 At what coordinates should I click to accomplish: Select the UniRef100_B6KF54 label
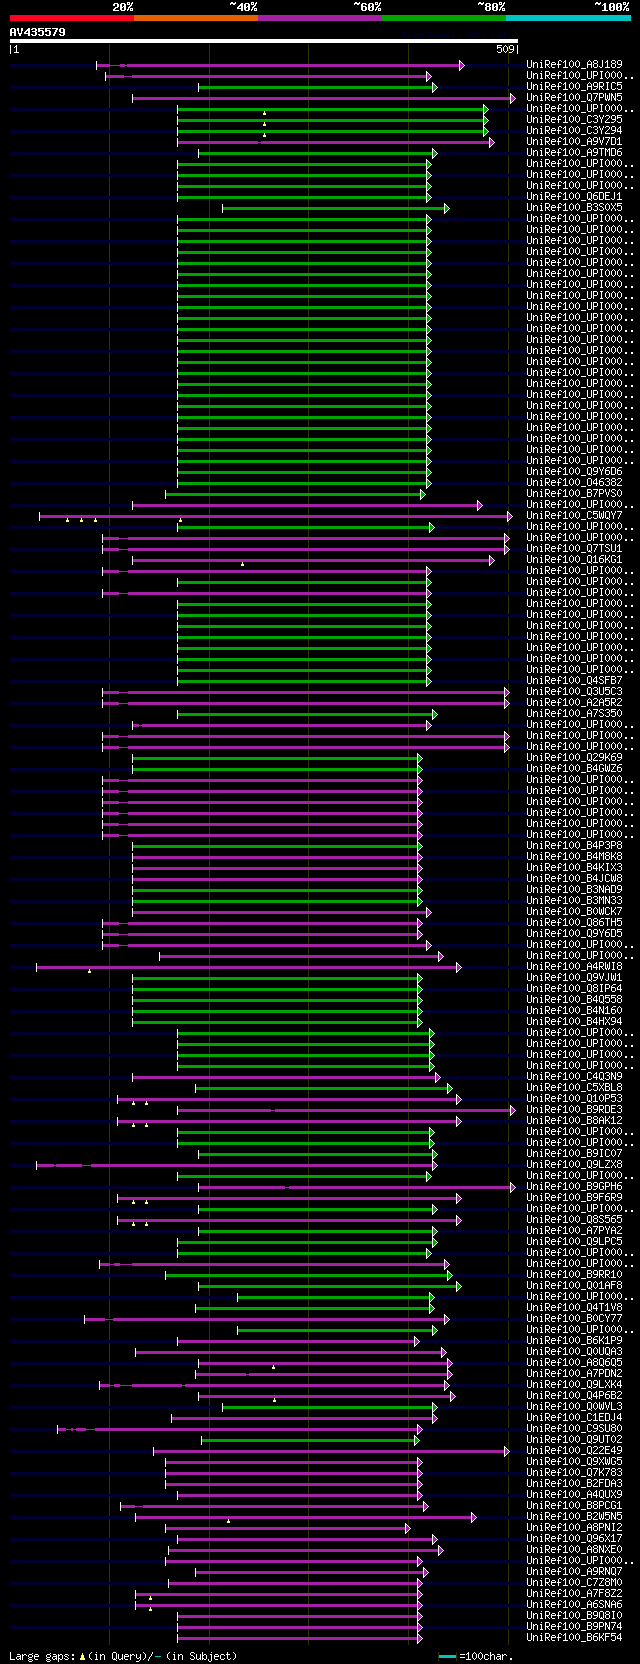(574, 1638)
